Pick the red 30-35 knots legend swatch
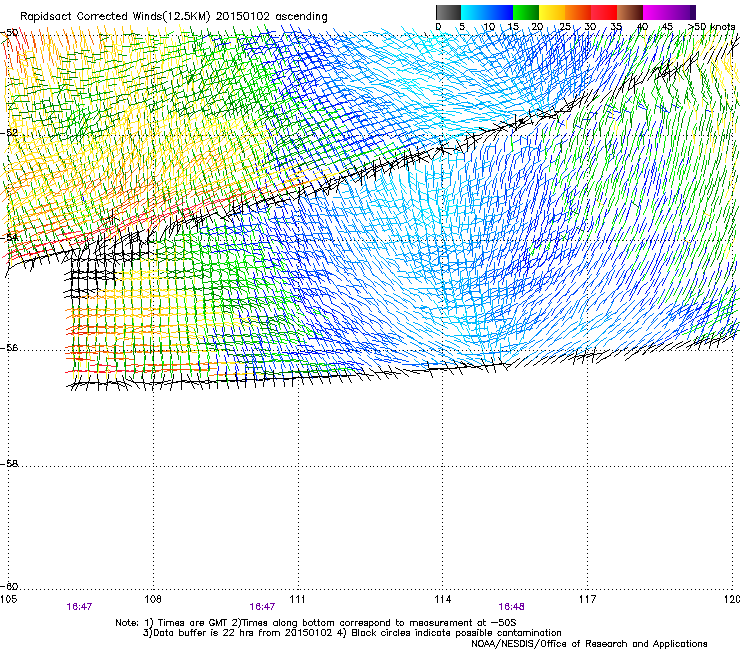 point(604,12)
